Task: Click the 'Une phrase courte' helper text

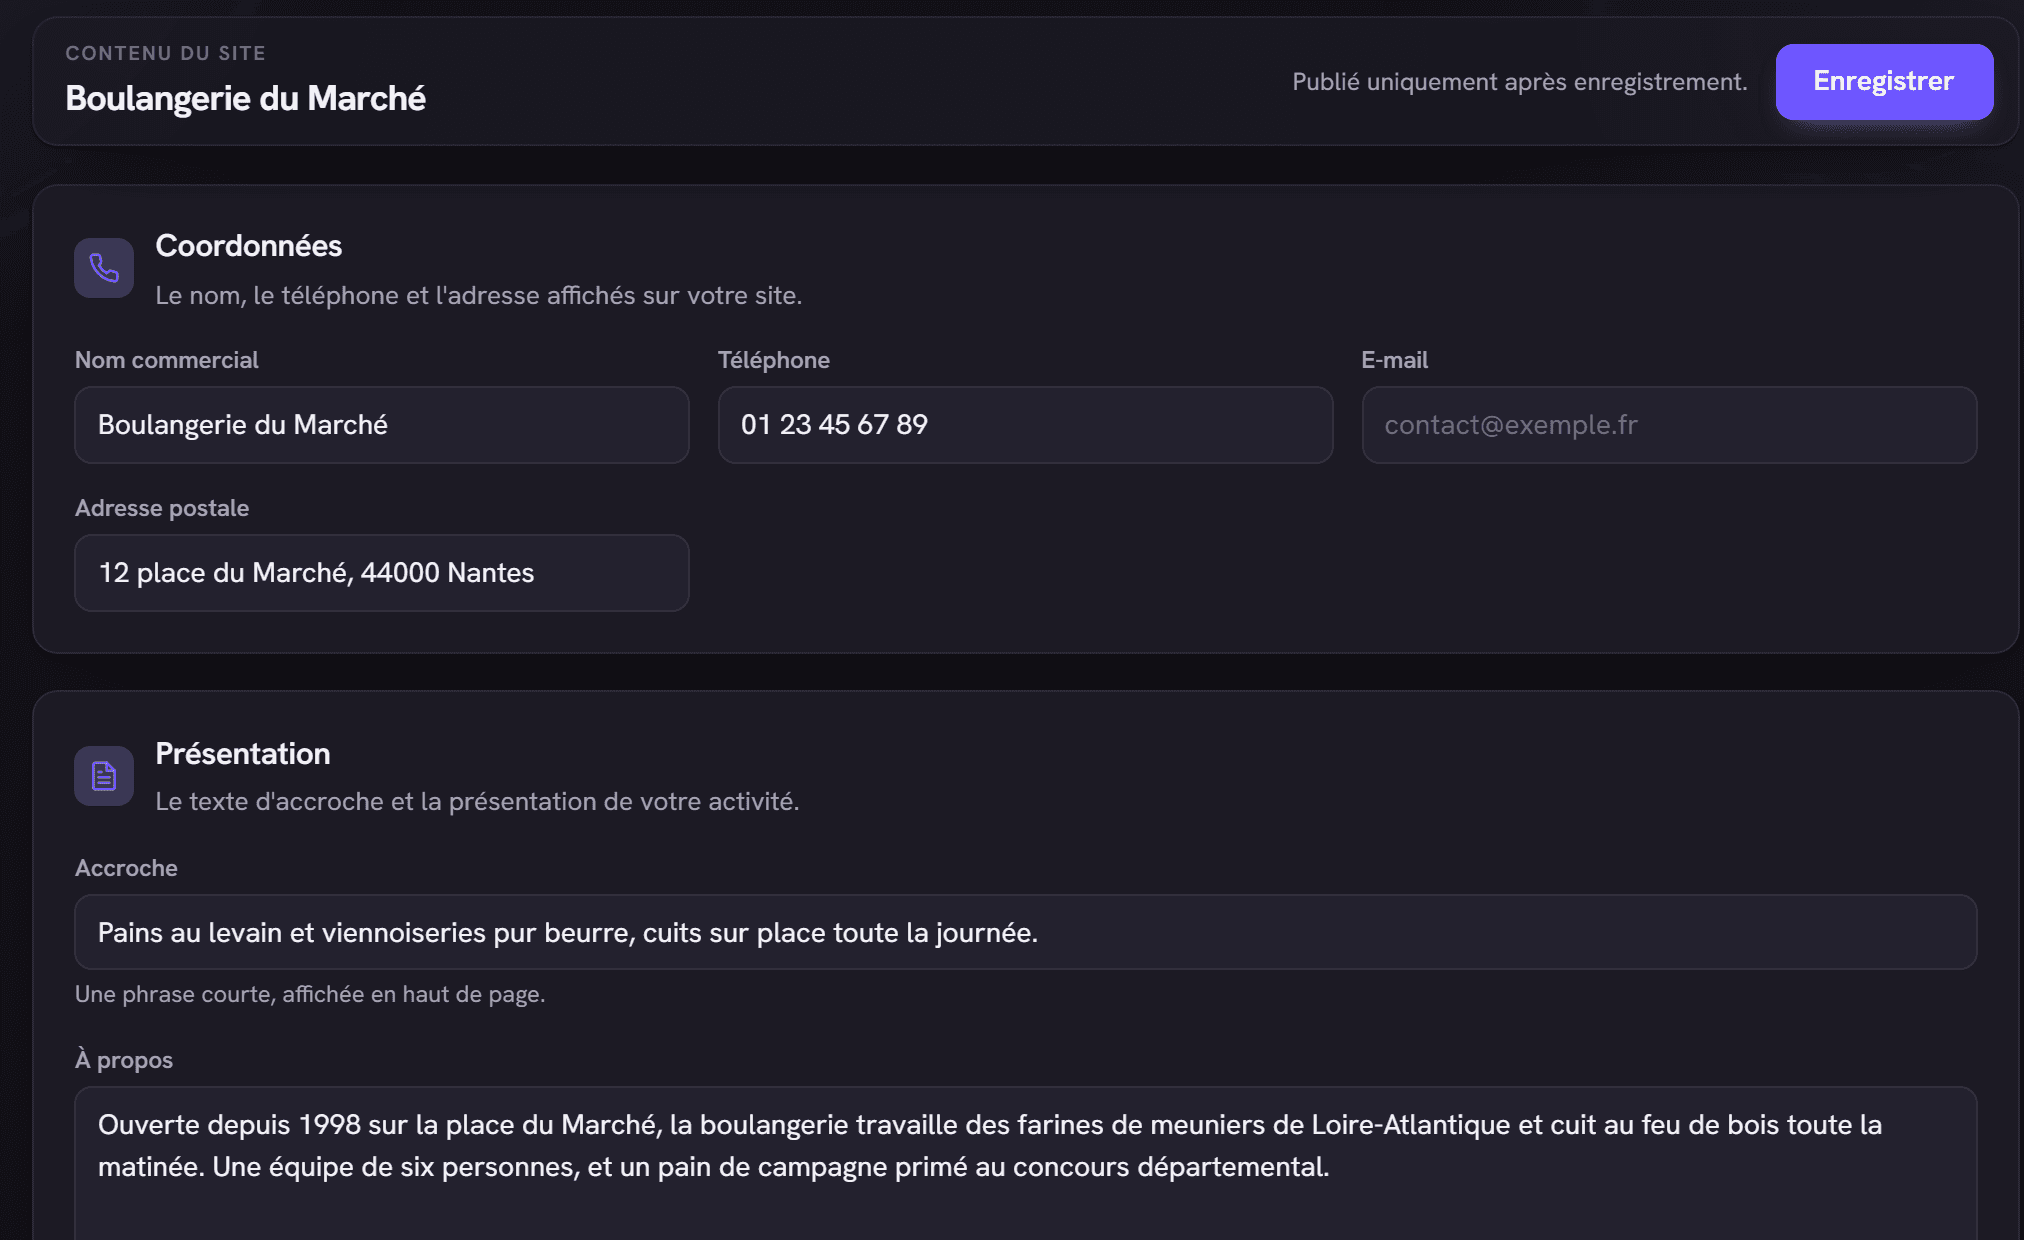Action: tap(310, 995)
